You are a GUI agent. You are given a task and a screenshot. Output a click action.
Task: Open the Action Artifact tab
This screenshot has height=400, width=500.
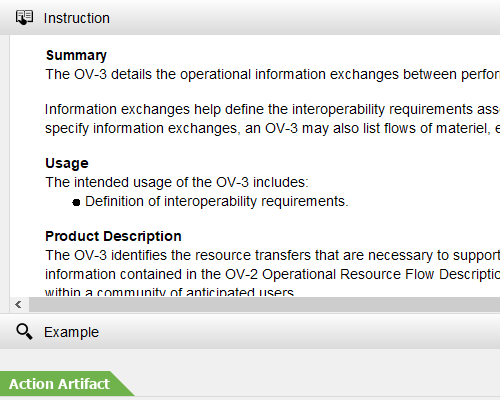pos(60,384)
